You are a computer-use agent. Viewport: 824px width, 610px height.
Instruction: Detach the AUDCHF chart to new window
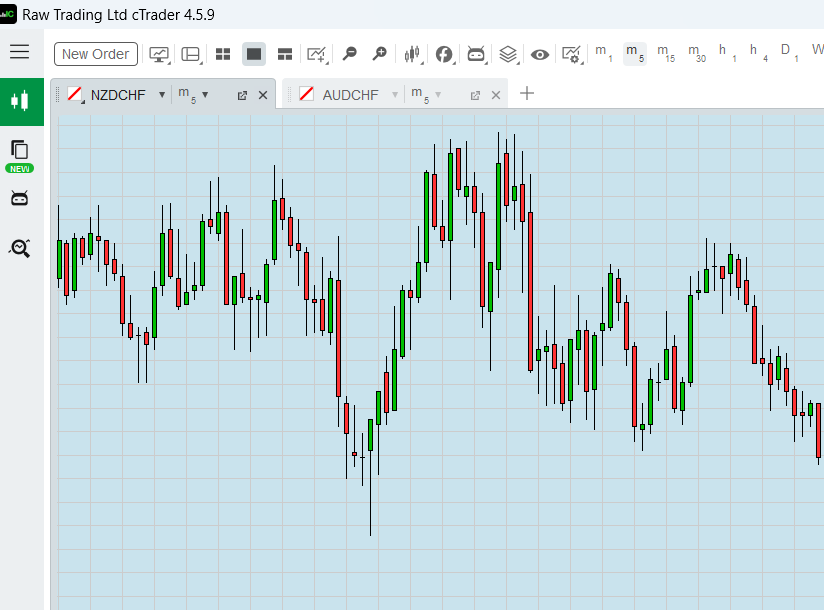(x=475, y=96)
